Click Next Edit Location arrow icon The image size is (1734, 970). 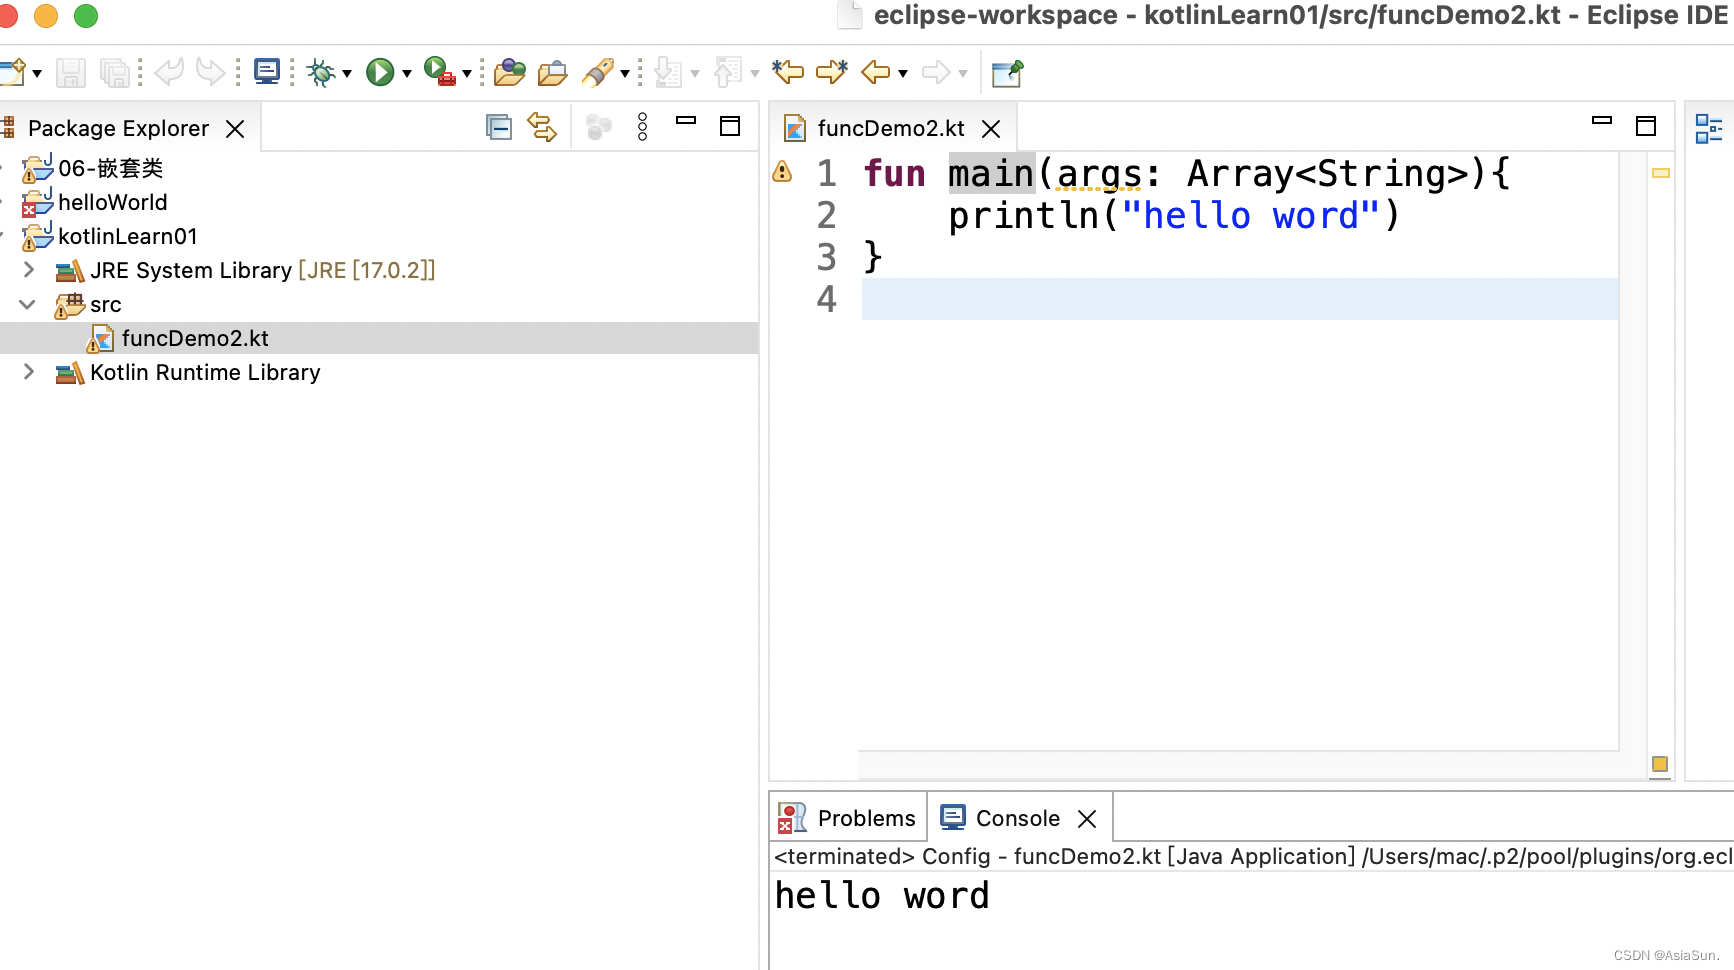tap(832, 71)
